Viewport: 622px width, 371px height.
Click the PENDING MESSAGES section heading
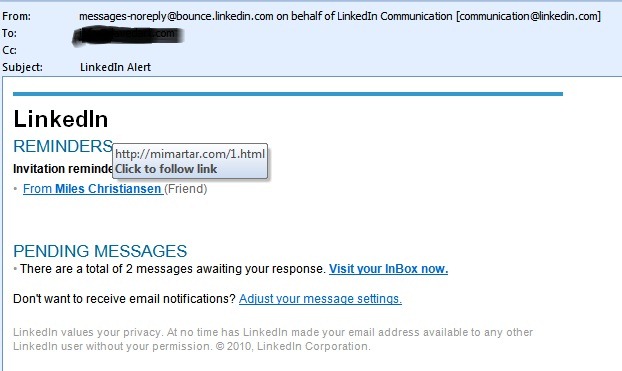(100, 251)
